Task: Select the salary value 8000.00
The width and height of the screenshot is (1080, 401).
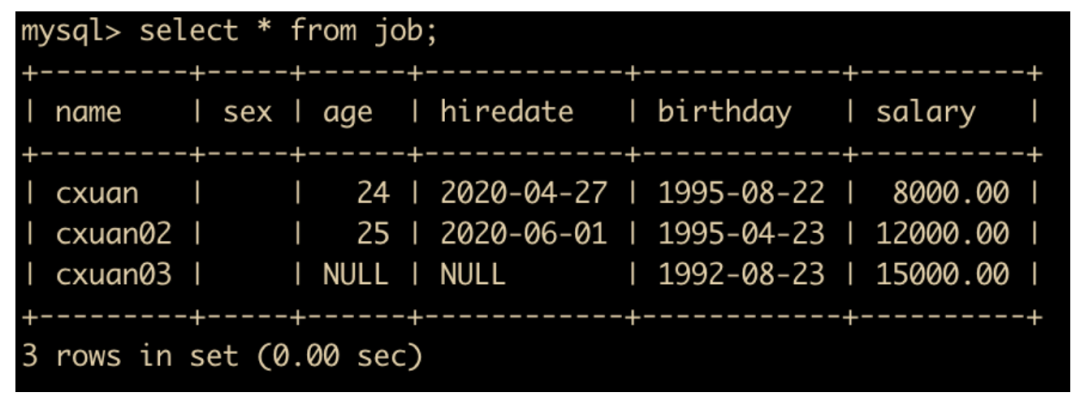Action: (x=951, y=193)
